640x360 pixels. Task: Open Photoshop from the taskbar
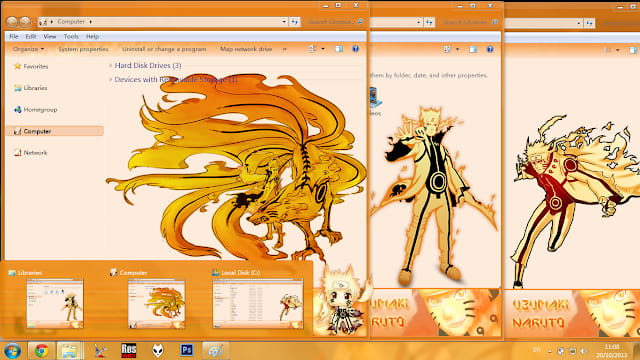click(187, 350)
